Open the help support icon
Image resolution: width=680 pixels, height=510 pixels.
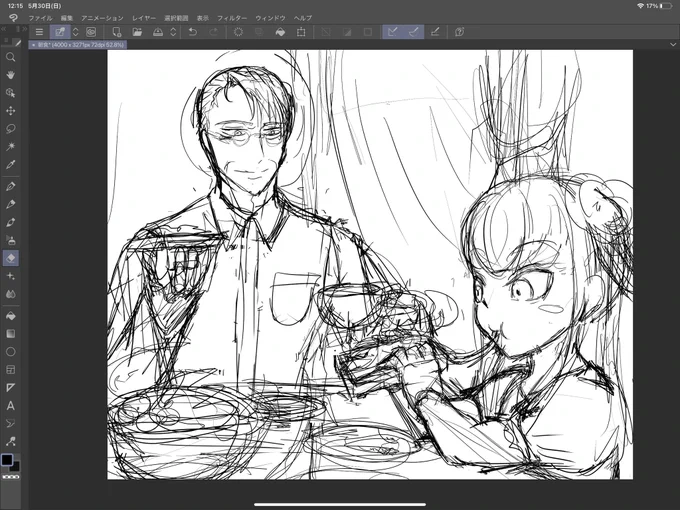point(460,32)
